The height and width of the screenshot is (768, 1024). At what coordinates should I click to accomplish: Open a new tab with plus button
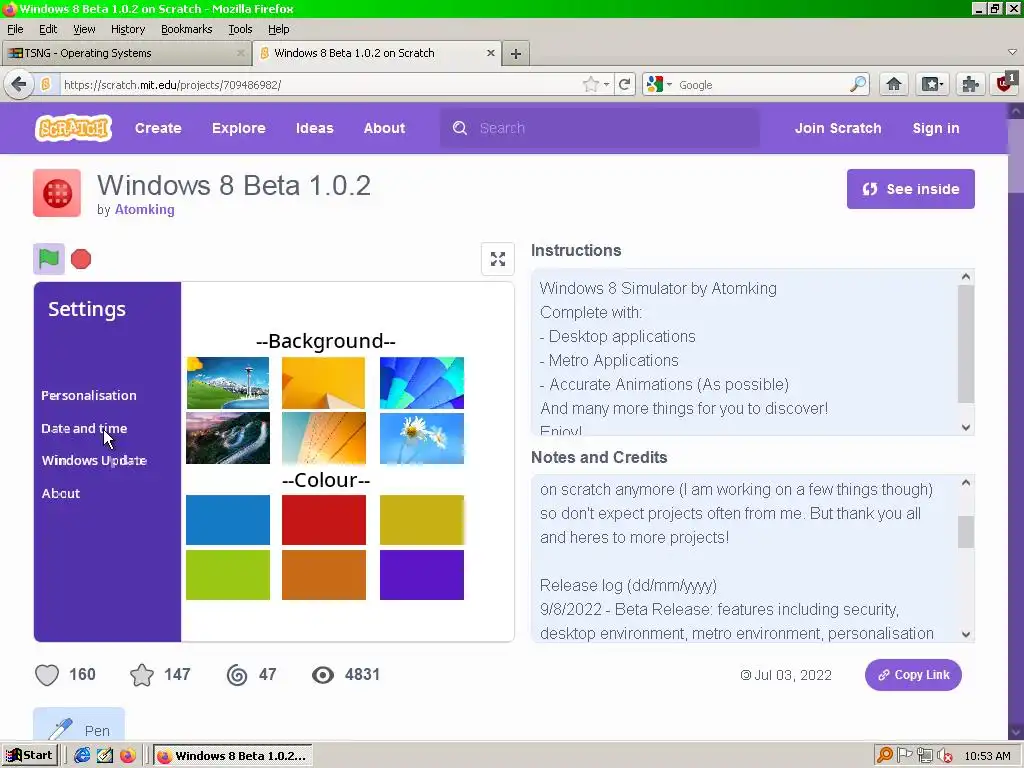(x=516, y=54)
